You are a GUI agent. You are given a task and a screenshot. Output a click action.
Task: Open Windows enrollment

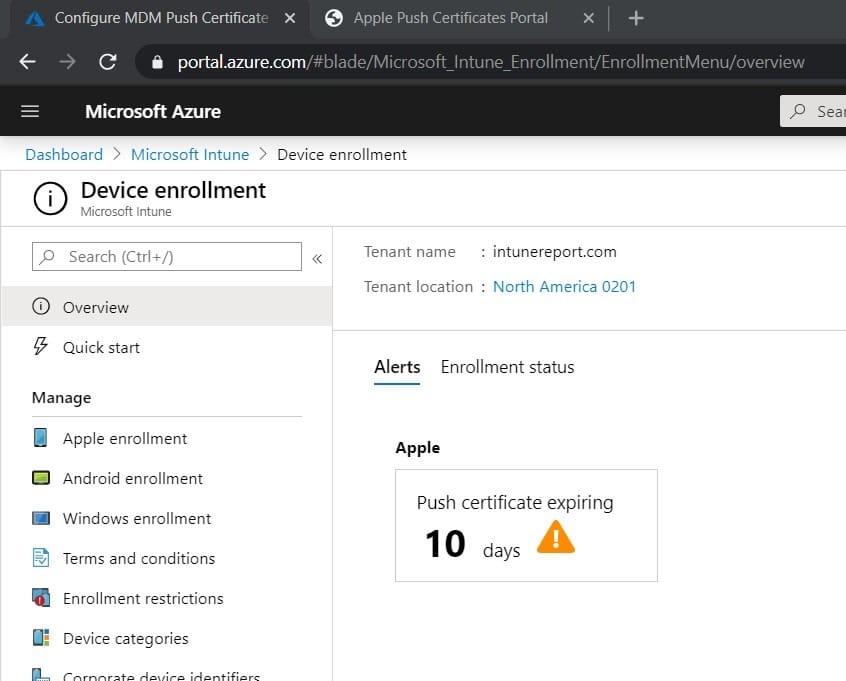(167, 518)
